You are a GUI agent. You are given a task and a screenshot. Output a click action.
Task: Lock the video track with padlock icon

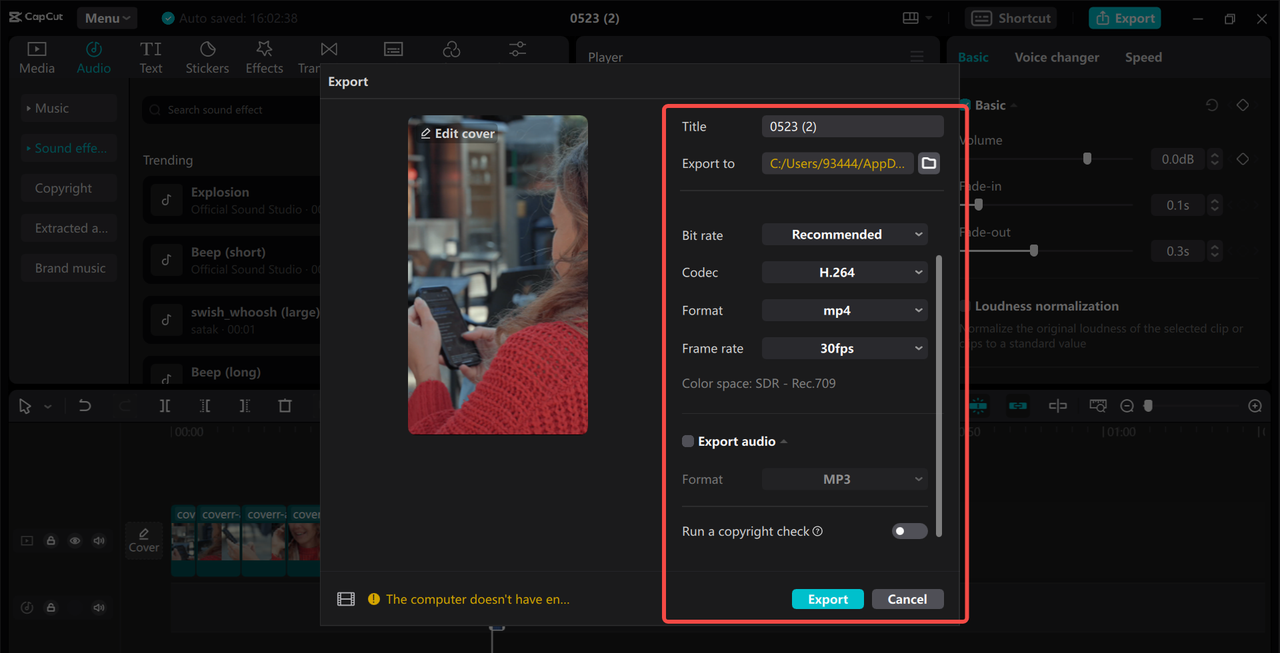point(51,541)
